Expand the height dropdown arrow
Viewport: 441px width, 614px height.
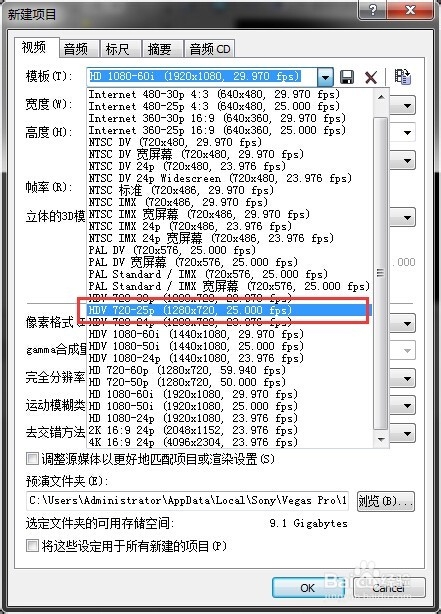[407, 133]
